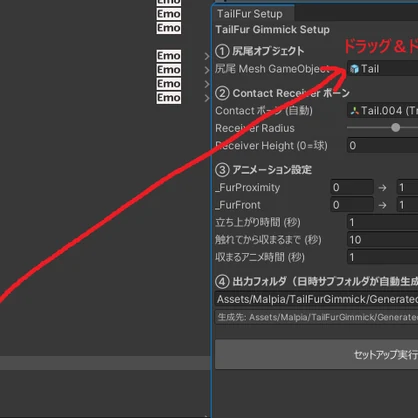Click the Receiver Radius label
The image size is (418, 418).
point(255,128)
